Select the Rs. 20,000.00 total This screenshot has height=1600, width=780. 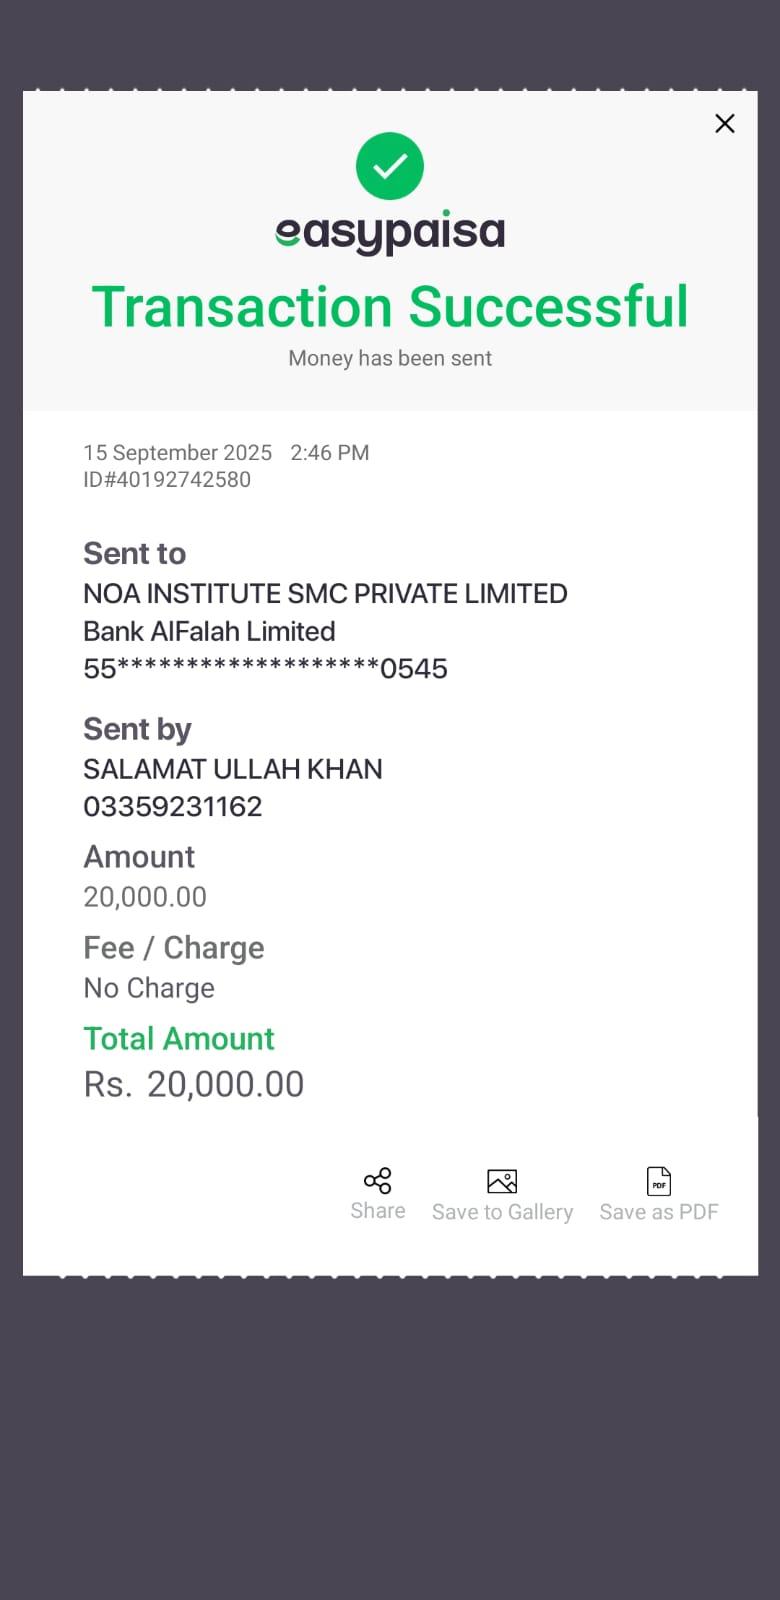(x=194, y=1085)
